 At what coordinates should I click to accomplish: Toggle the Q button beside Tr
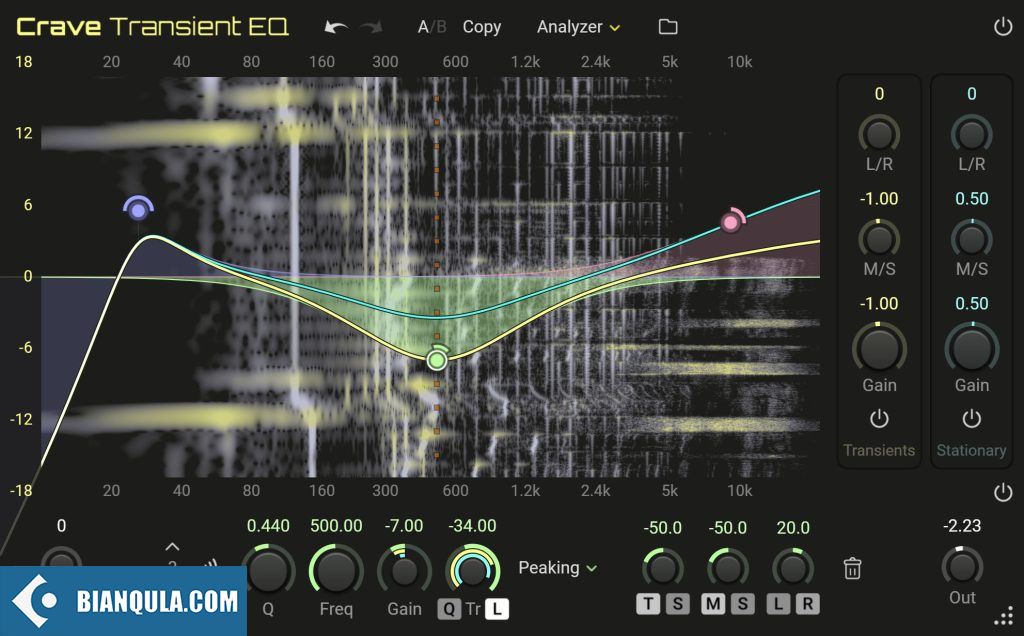click(449, 609)
